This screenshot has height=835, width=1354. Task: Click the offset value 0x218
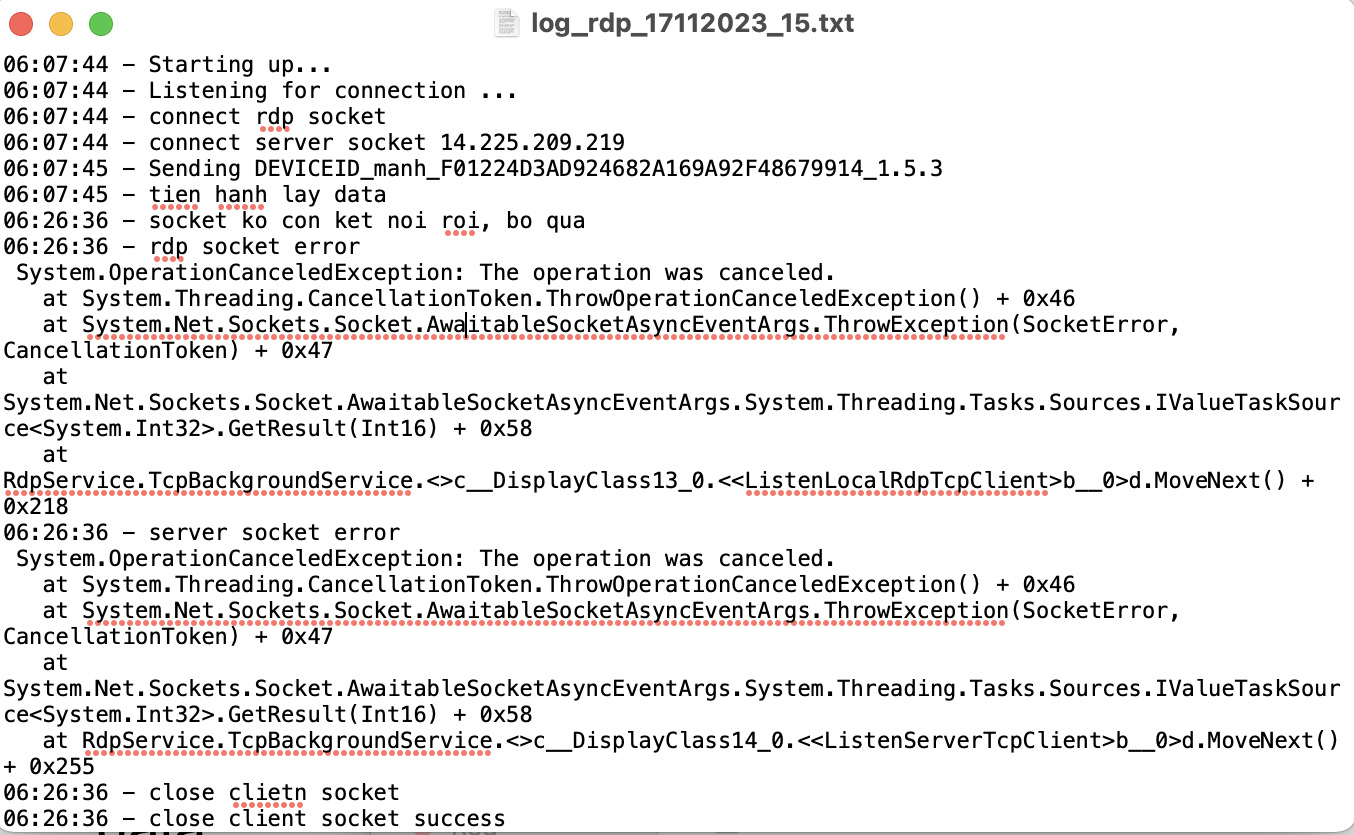[37, 507]
